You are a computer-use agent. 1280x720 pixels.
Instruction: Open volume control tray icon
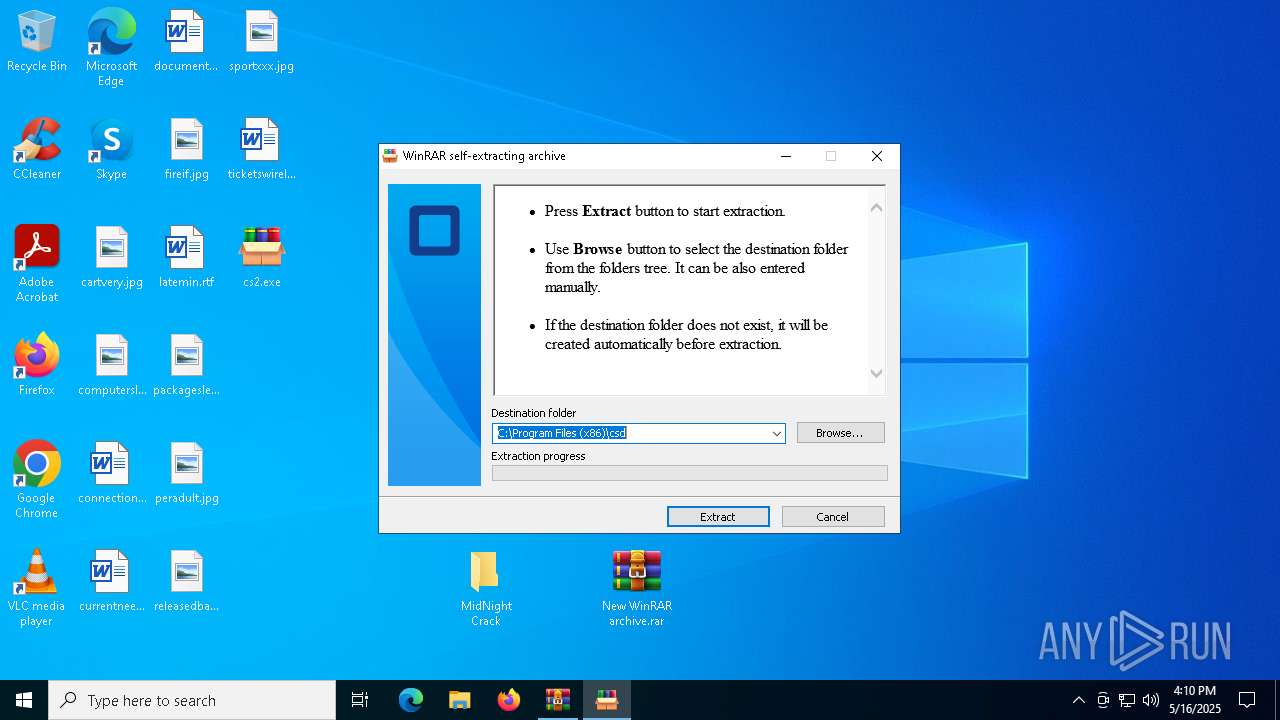pyautogui.click(x=1151, y=700)
